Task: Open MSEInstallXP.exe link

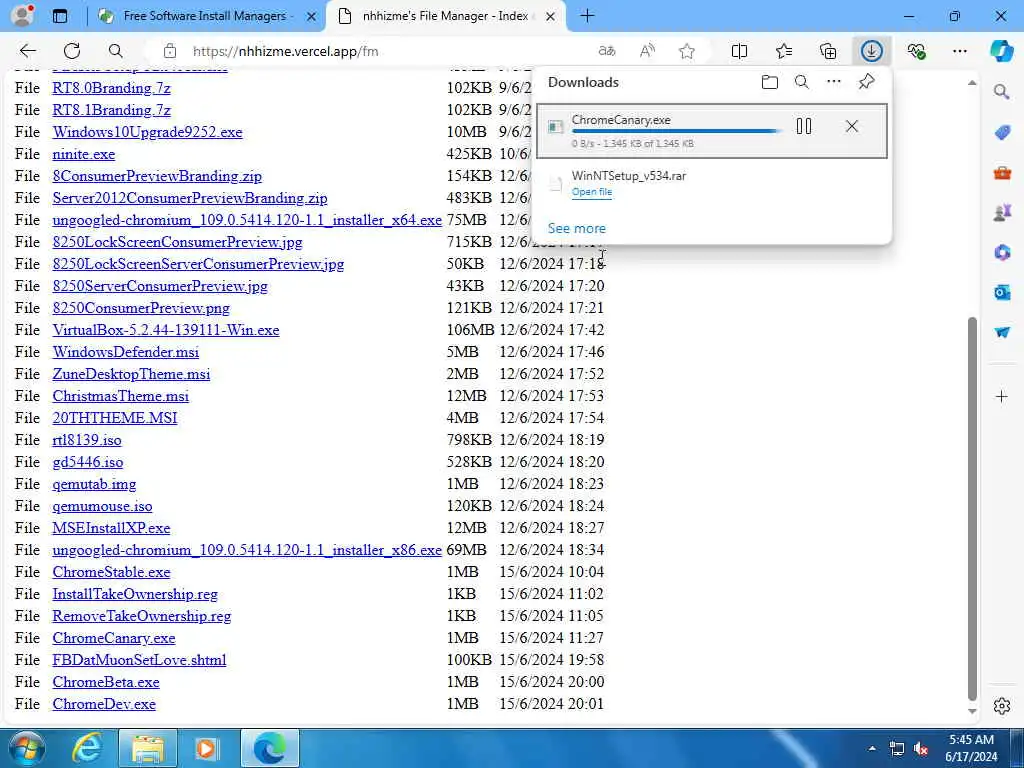Action: pos(111,528)
